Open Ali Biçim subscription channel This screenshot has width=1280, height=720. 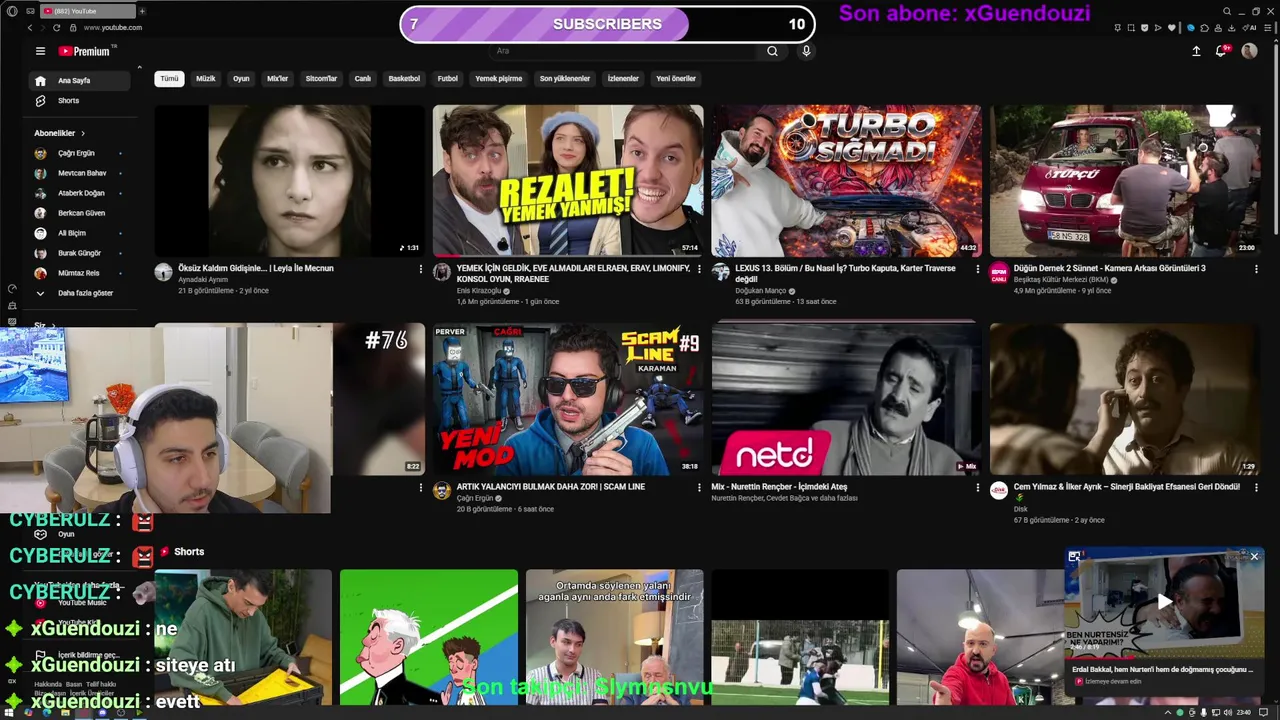coord(72,233)
